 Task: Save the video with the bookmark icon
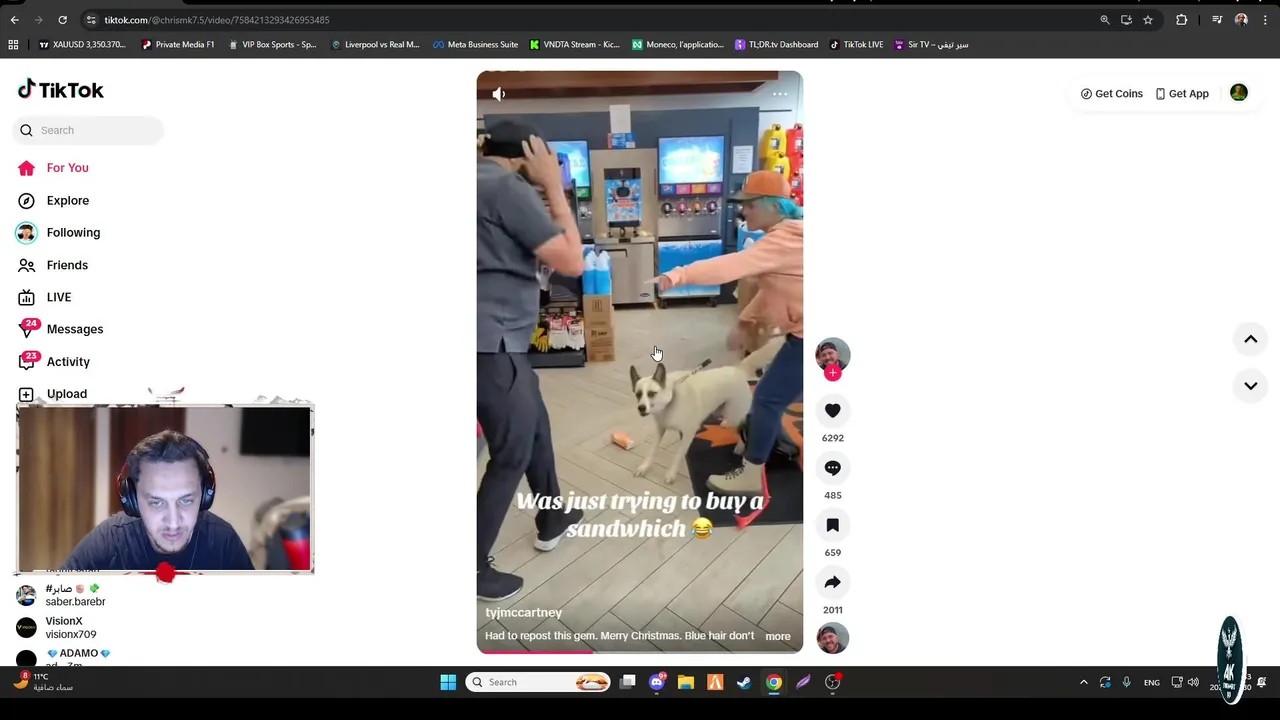[x=832, y=525]
